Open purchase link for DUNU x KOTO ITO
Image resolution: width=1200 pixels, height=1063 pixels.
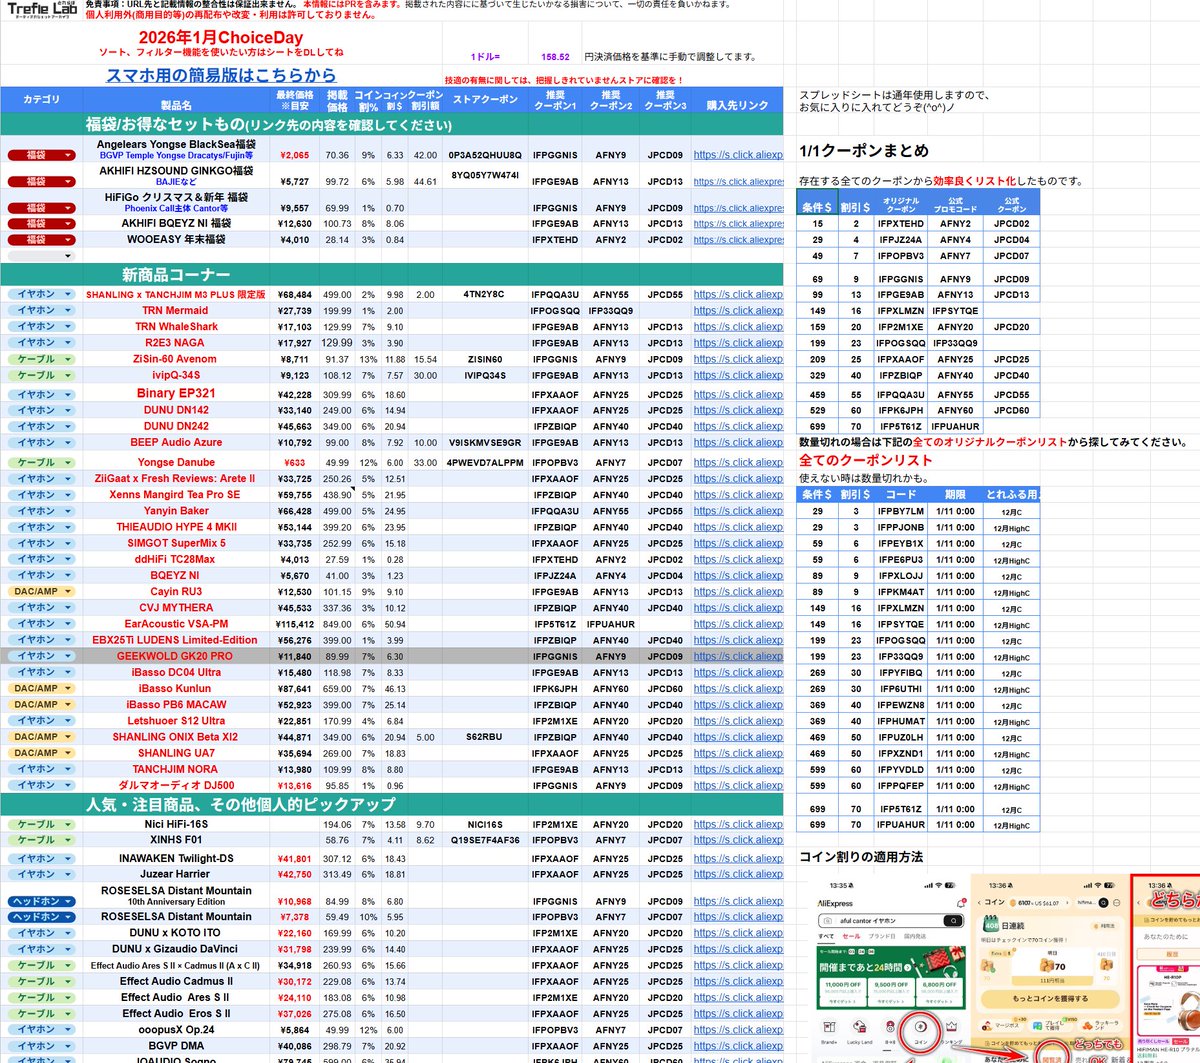coord(738,933)
